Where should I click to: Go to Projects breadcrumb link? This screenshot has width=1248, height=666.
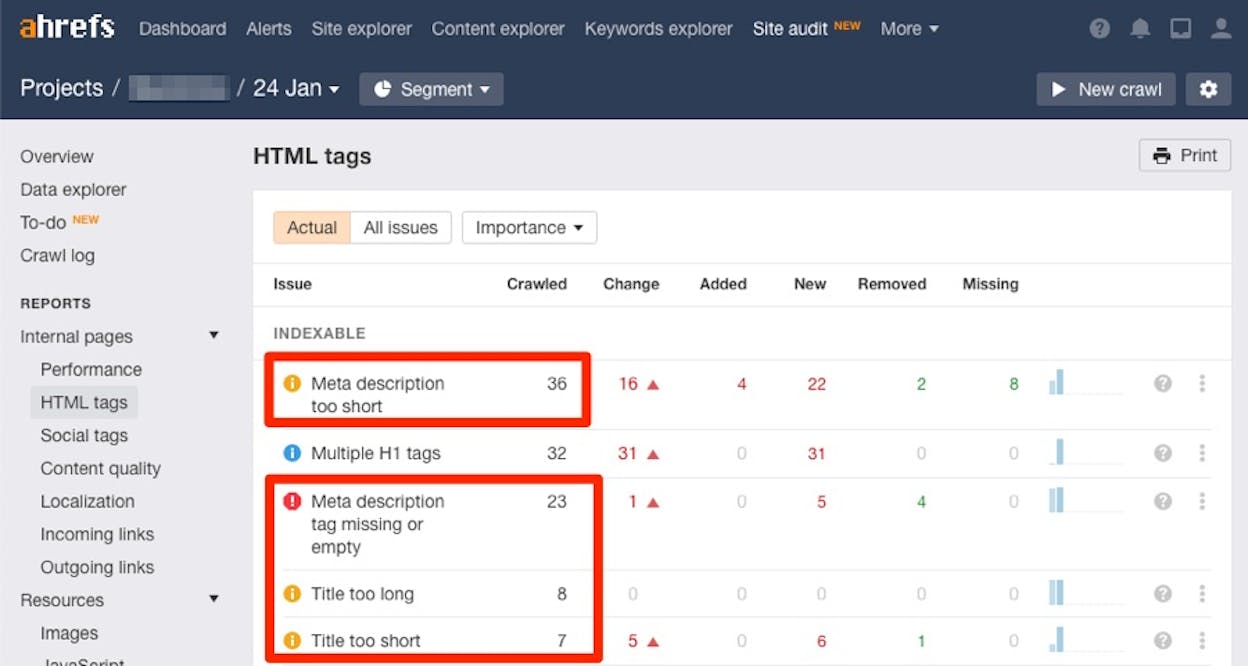[61, 88]
